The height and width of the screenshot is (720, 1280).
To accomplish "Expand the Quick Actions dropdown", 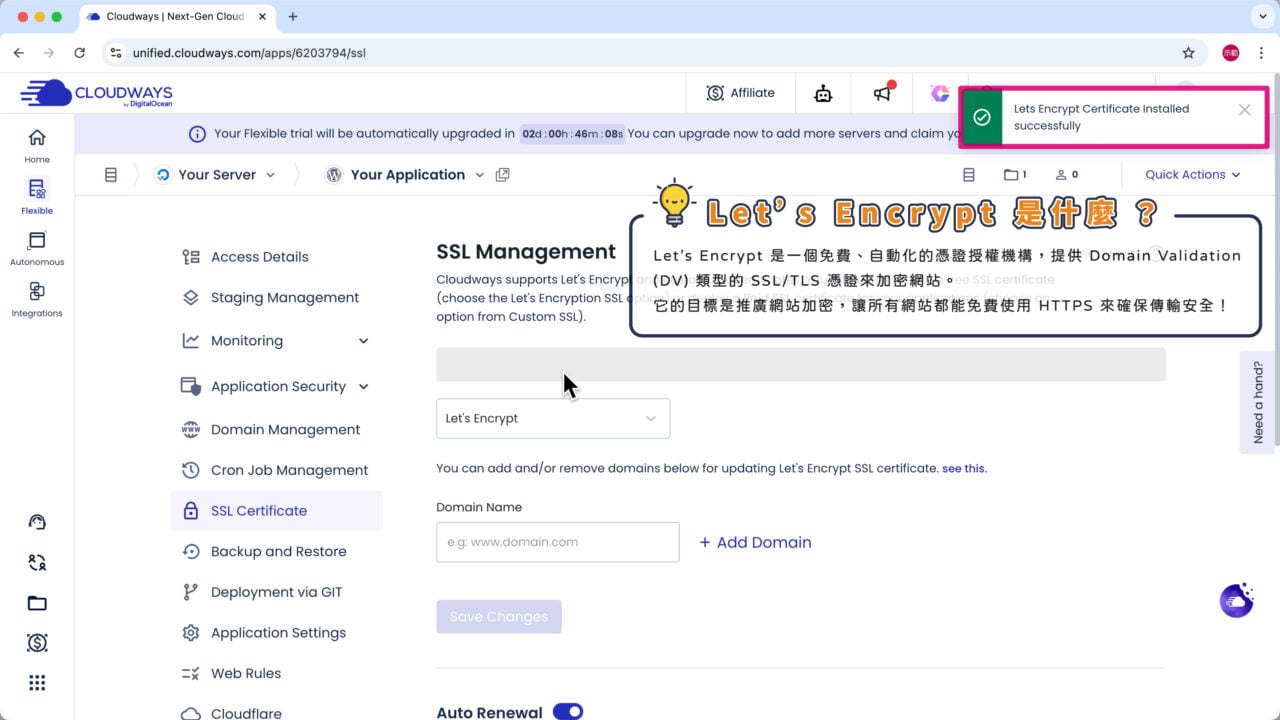I will [1192, 174].
